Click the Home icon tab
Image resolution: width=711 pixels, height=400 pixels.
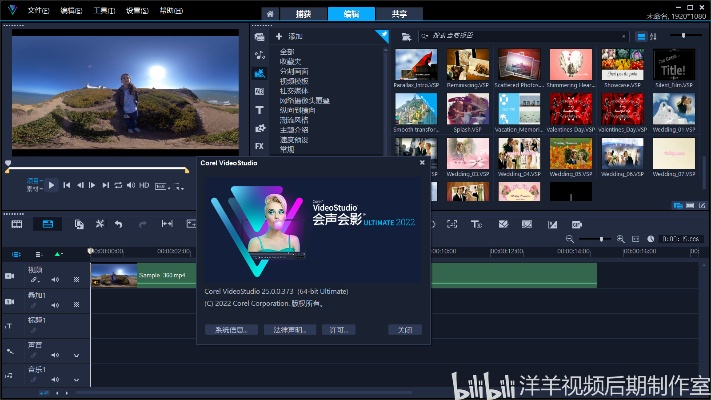point(269,14)
